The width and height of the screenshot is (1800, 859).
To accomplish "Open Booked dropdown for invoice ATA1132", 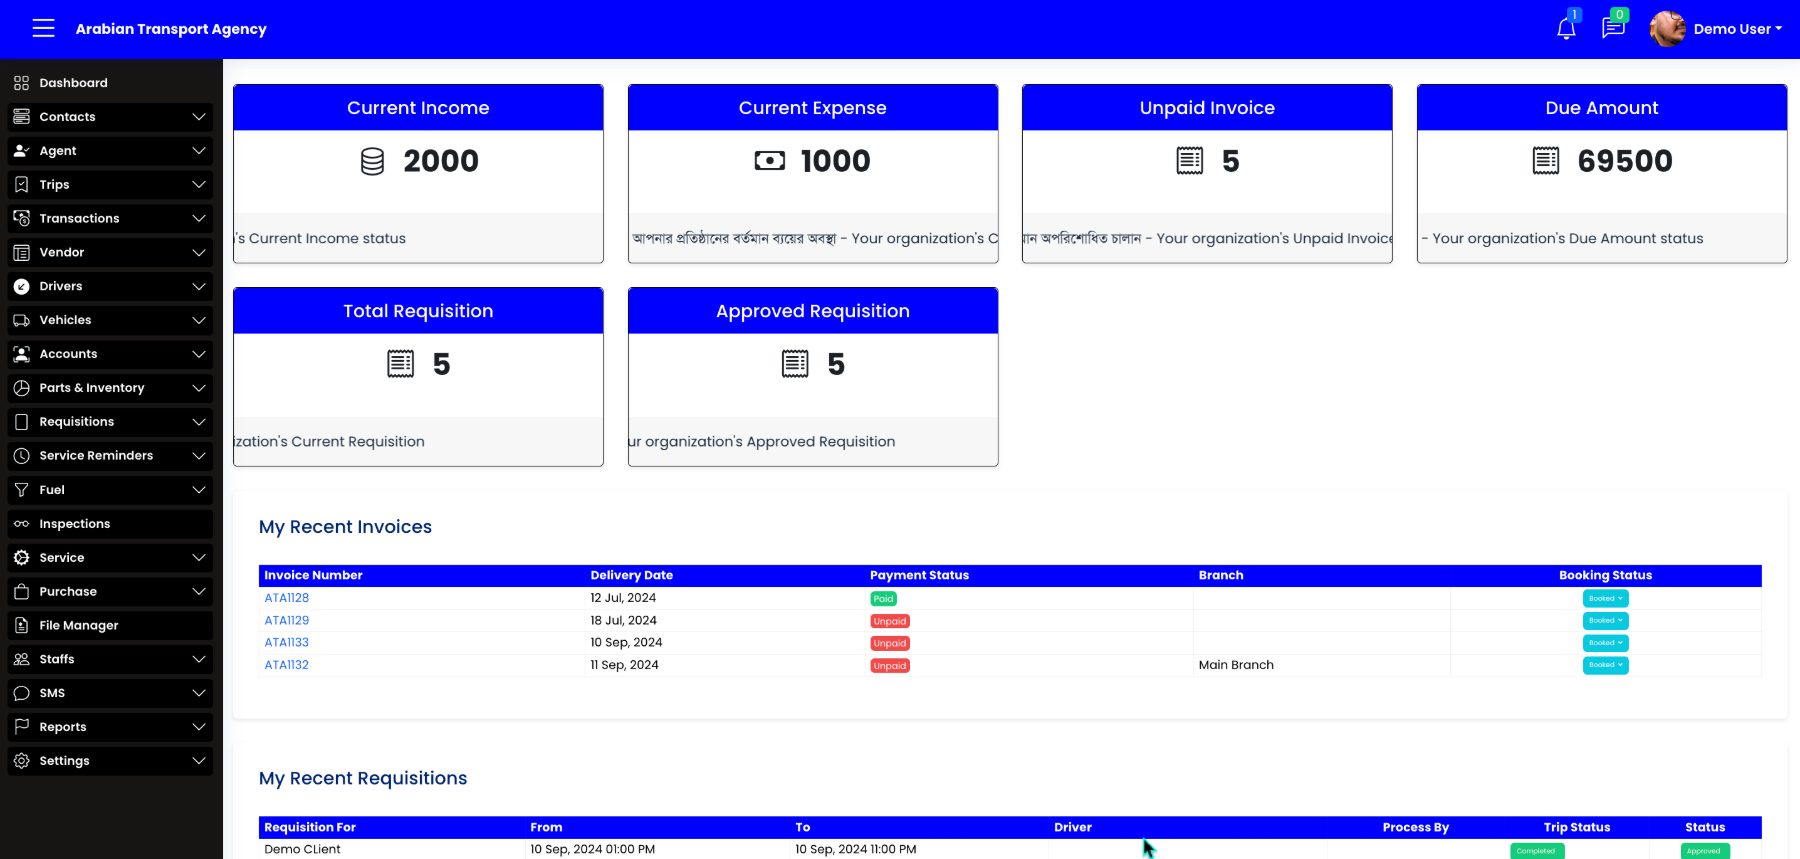I will [1605, 665].
